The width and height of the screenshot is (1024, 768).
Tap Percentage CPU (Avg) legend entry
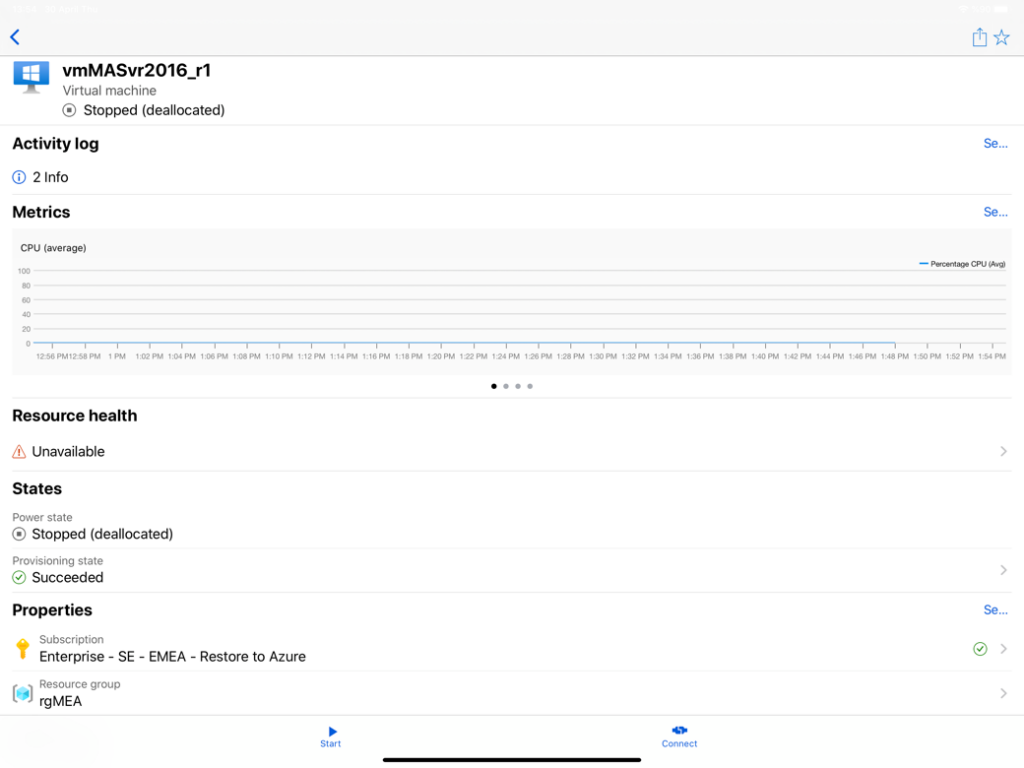(962, 264)
